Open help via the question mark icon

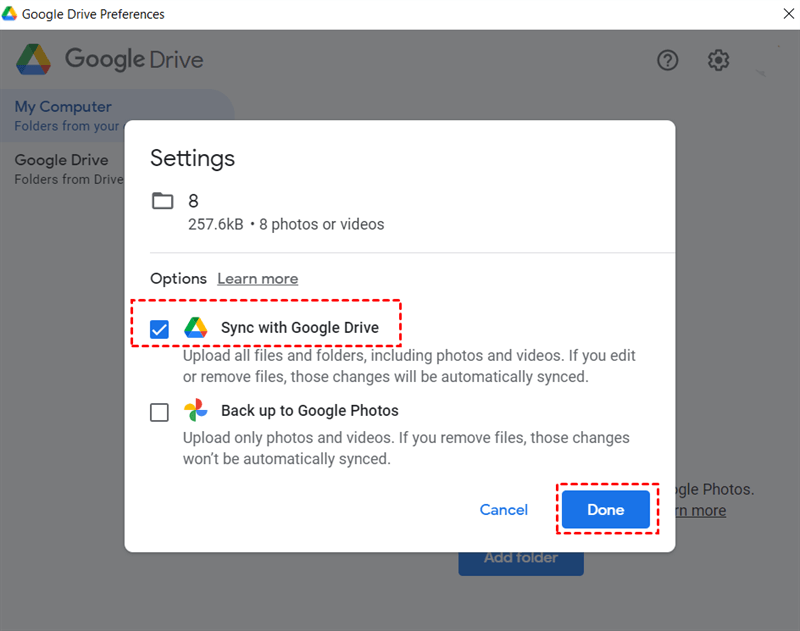coord(667,60)
